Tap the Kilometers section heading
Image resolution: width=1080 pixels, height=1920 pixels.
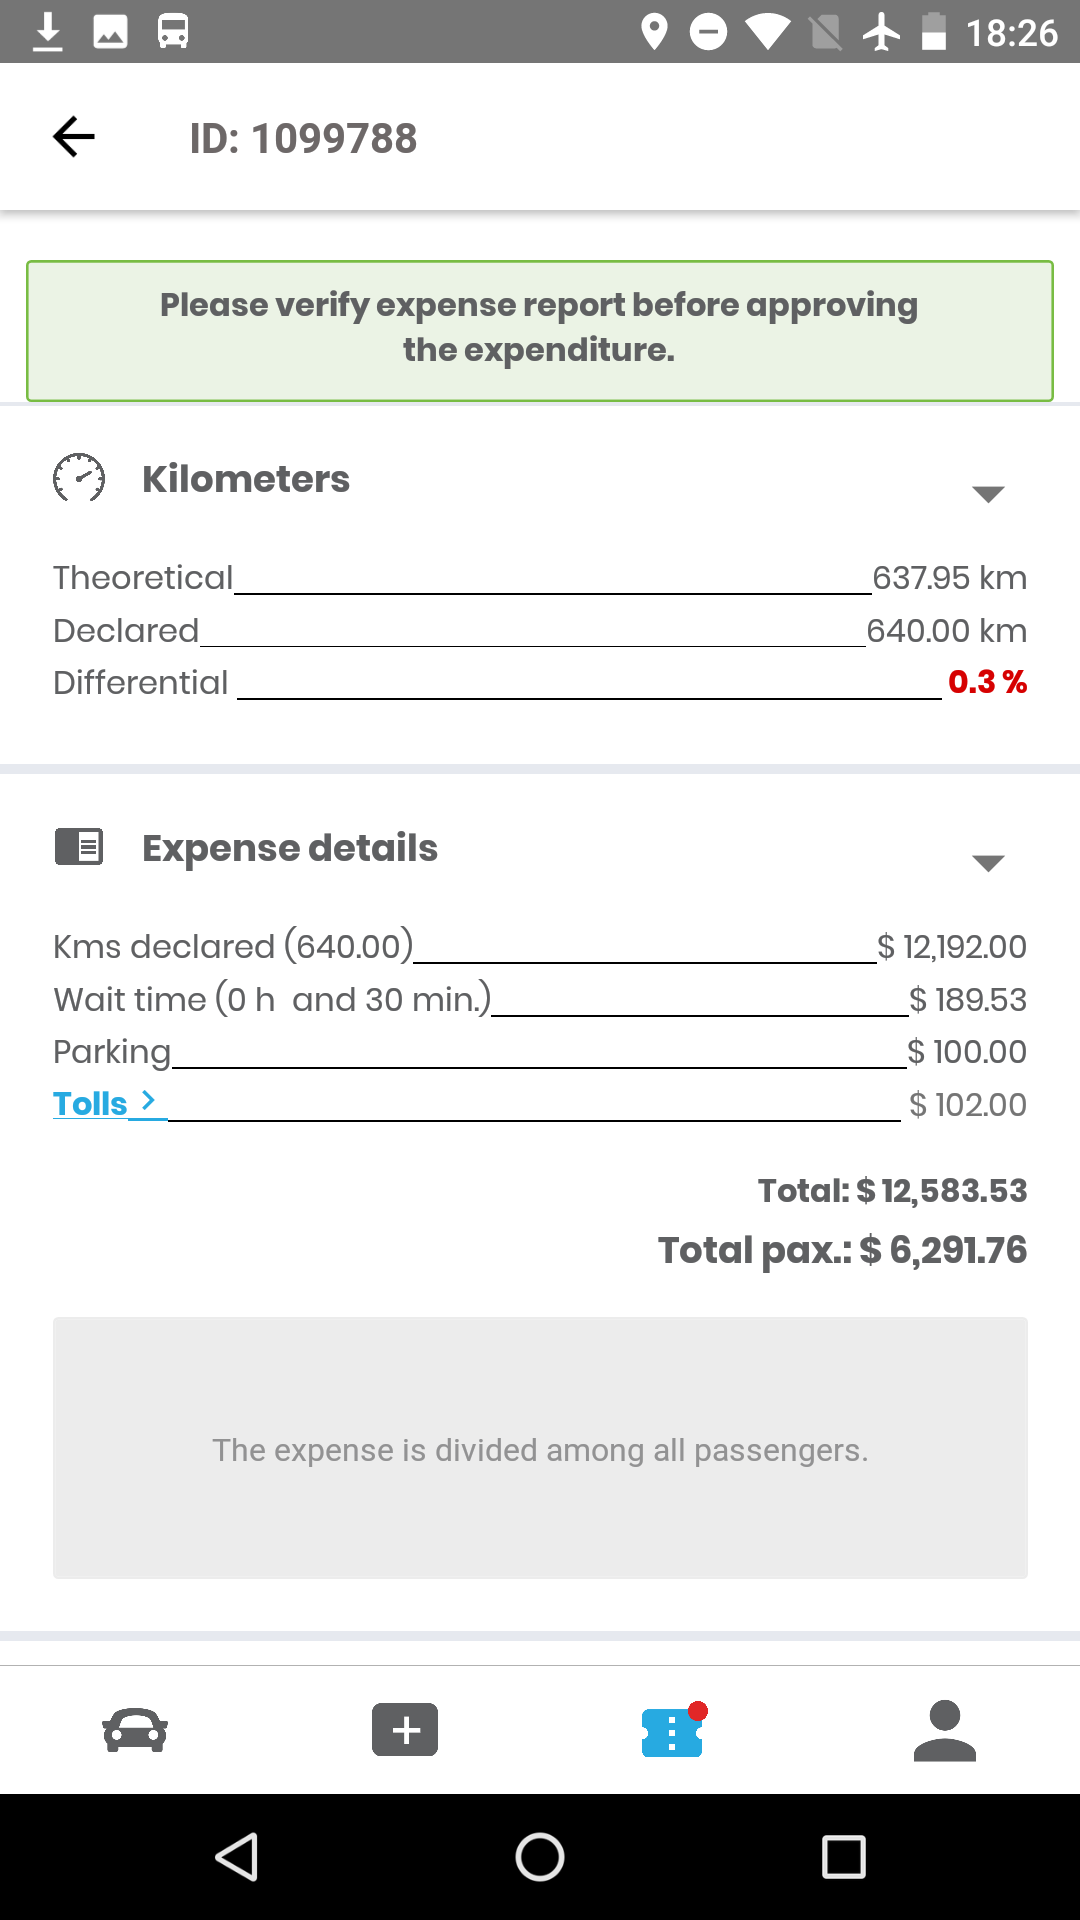point(246,479)
